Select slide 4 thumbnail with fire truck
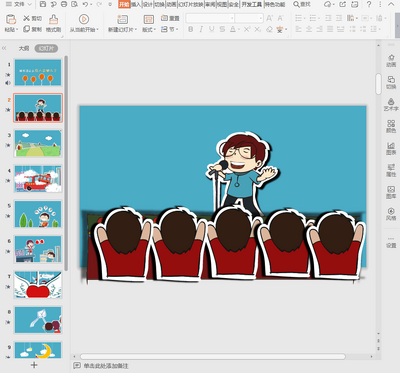Image resolution: width=400 pixels, height=373 pixels. (x=38, y=179)
